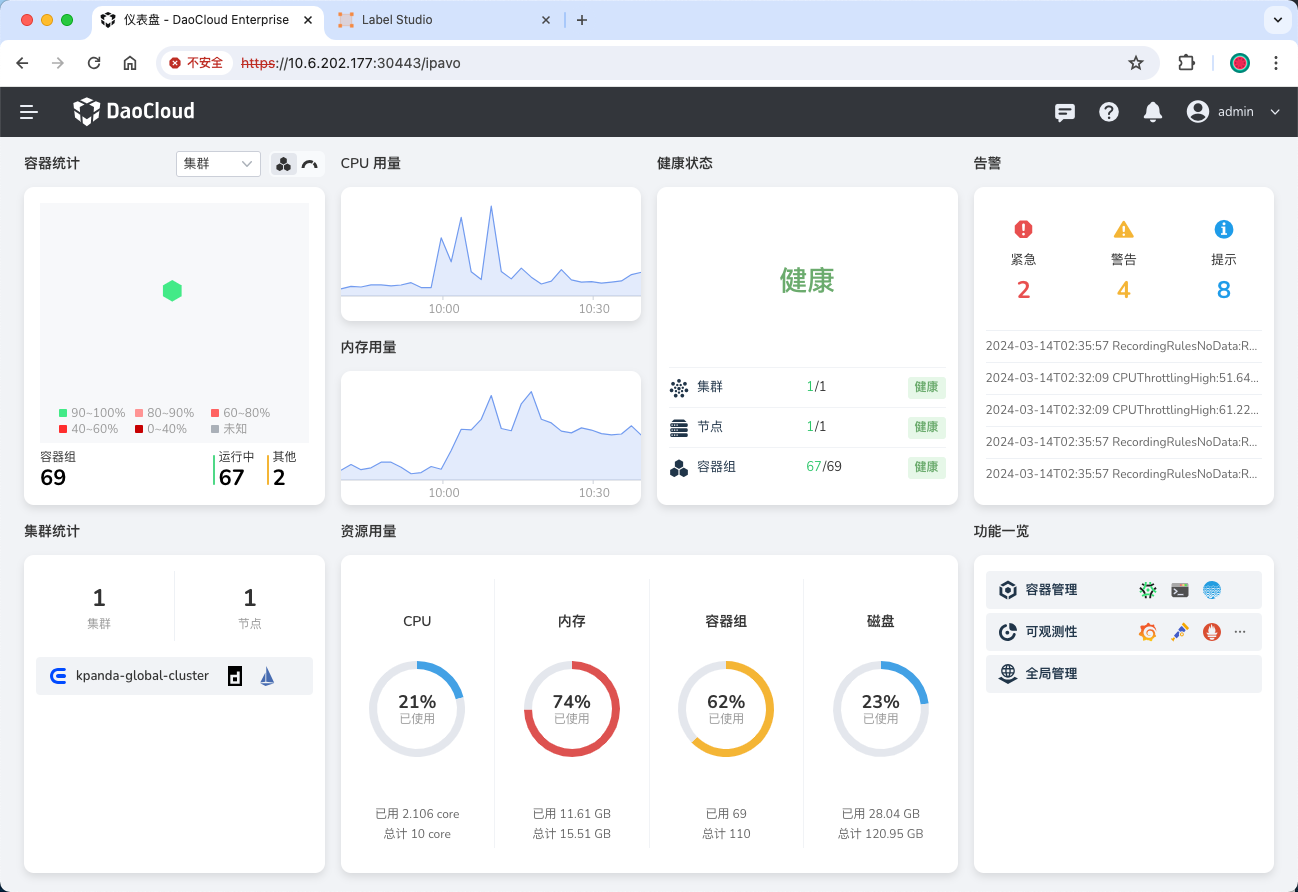Expand the admin user menu

pyautogui.click(x=1233, y=112)
